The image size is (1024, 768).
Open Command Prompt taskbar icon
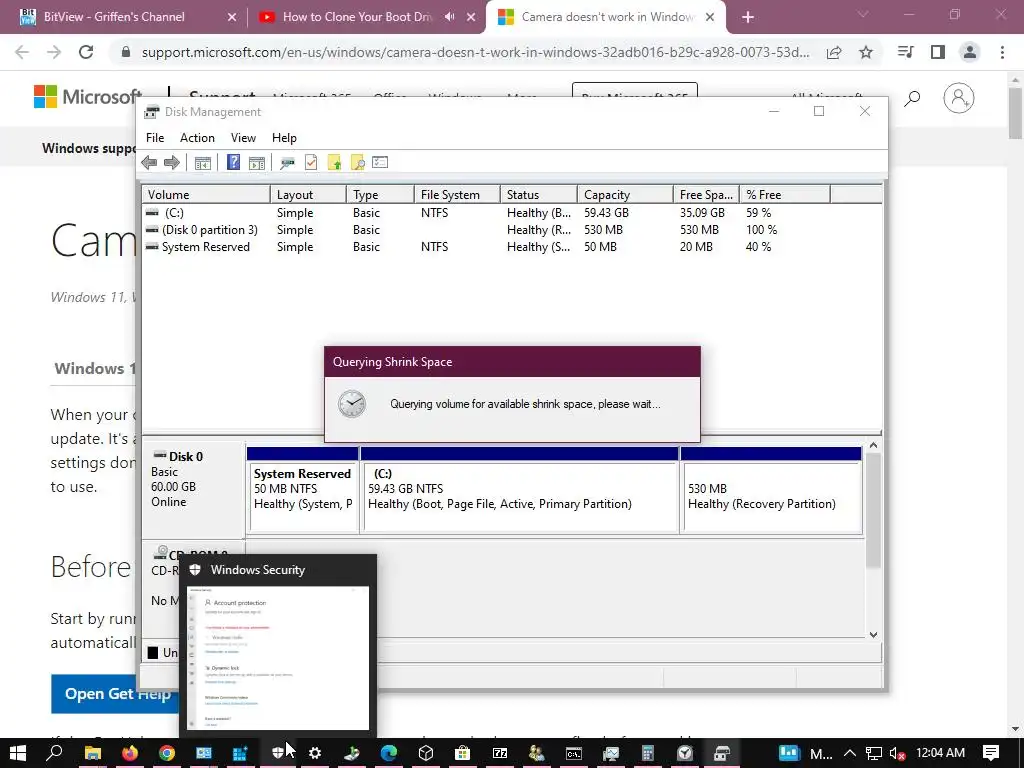pyautogui.click(x=573, y=753)
